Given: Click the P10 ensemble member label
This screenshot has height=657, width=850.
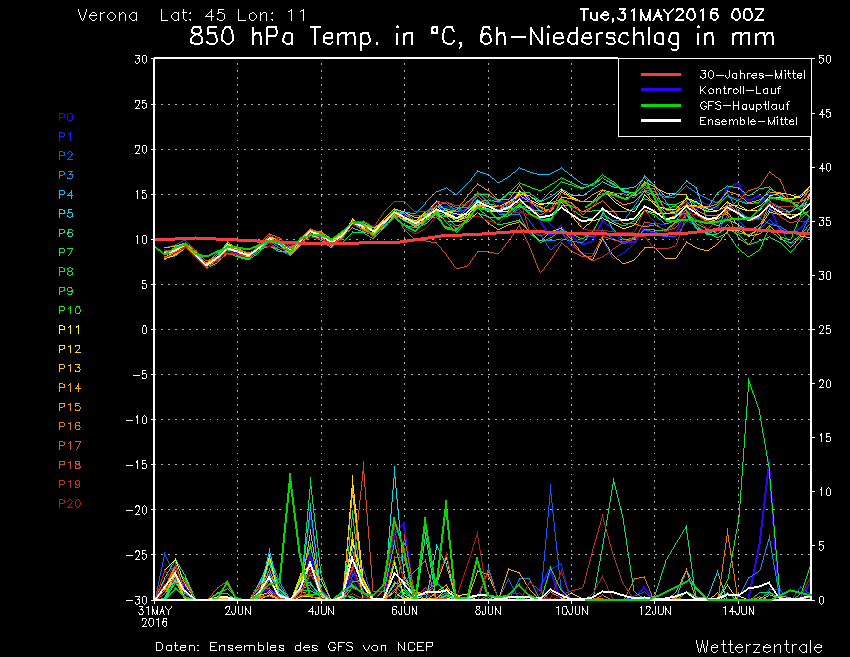Looking at the screenshot, I should 69,310.
